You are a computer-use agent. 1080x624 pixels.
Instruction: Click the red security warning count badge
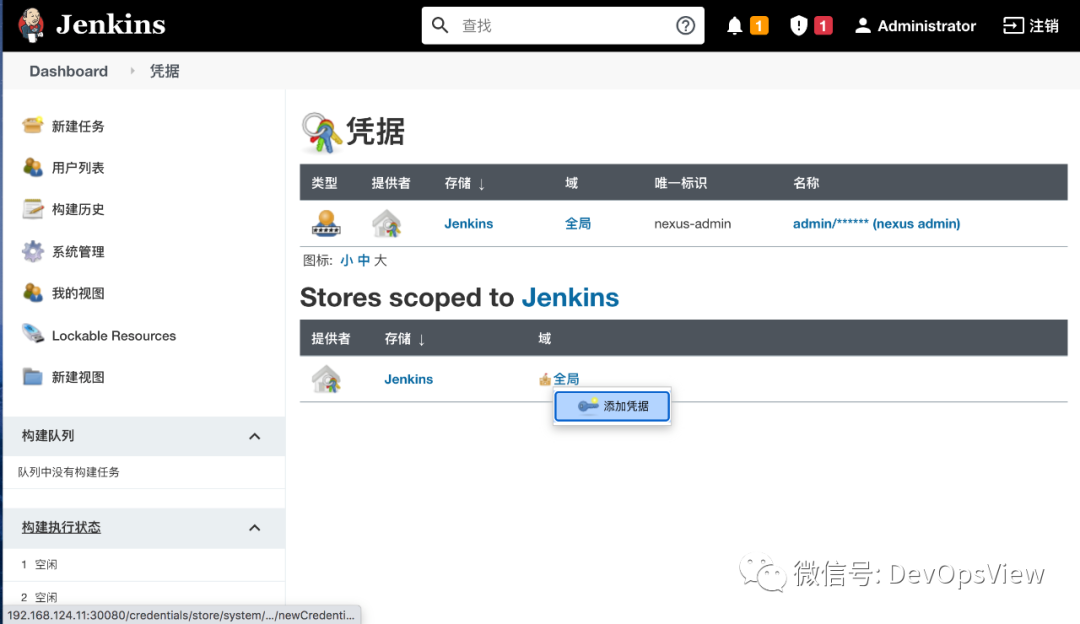pyautogui.click(x=823, y=26)
